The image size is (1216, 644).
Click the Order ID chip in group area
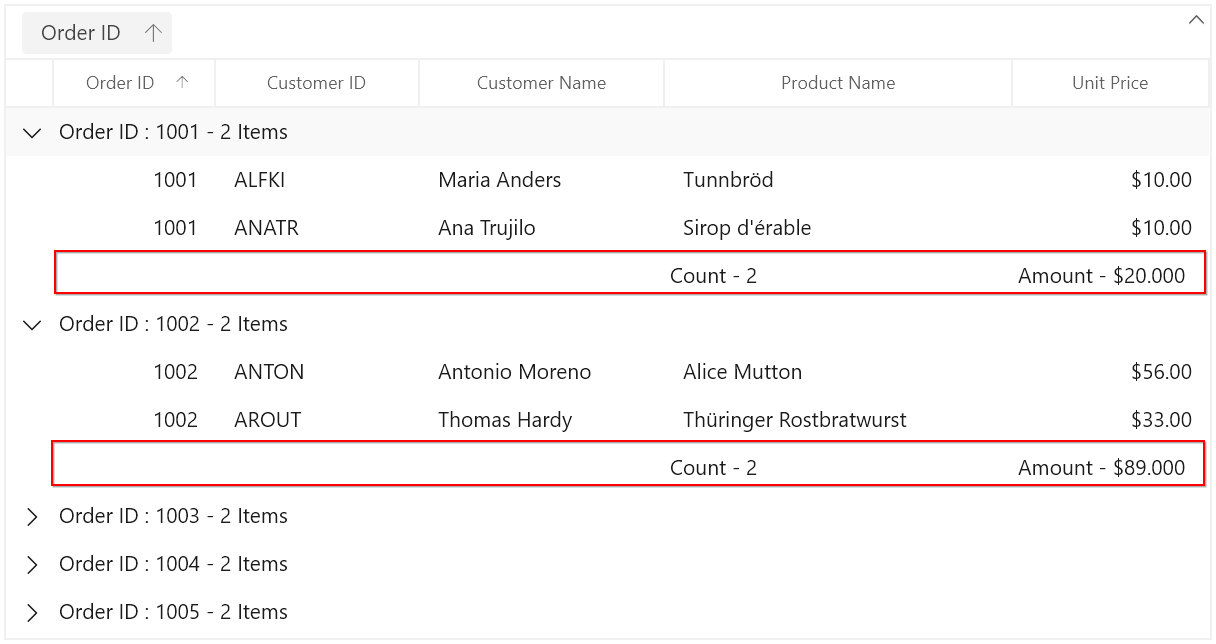pos(96,33)
